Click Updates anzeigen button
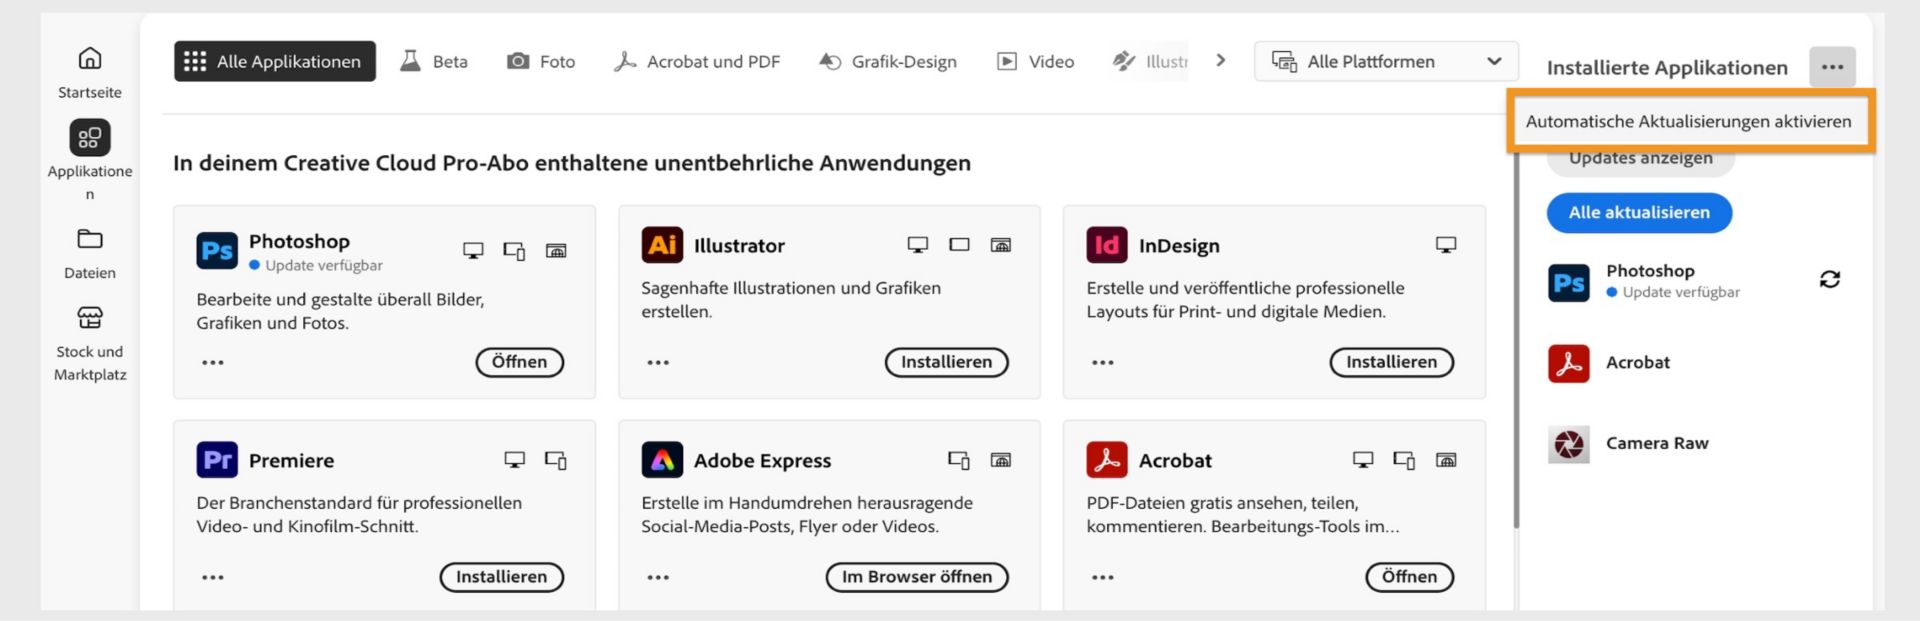The width and height of the screenshot is (1920, 621). point(1640,160)
